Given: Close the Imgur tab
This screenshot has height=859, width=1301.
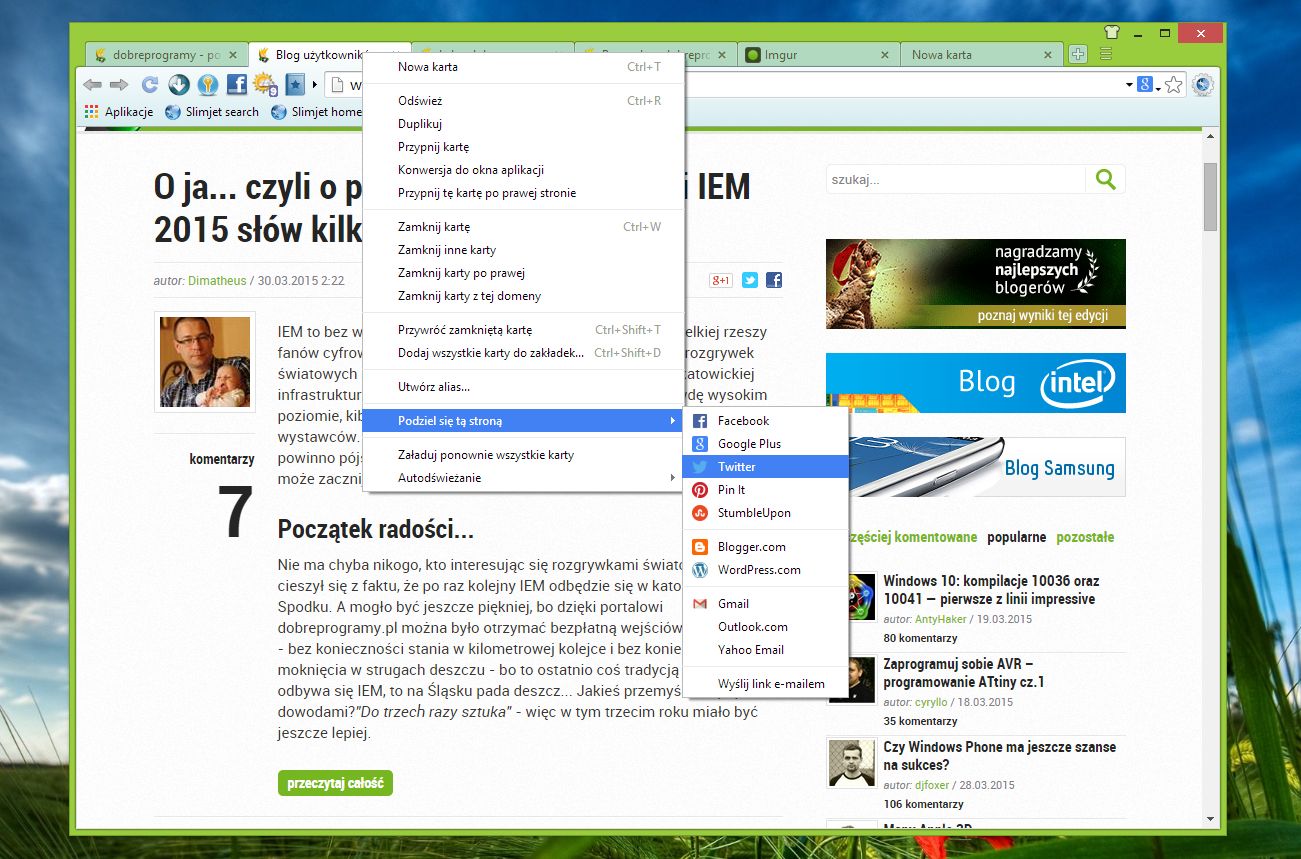Looking at the screenshot, I should click(885, 55).
